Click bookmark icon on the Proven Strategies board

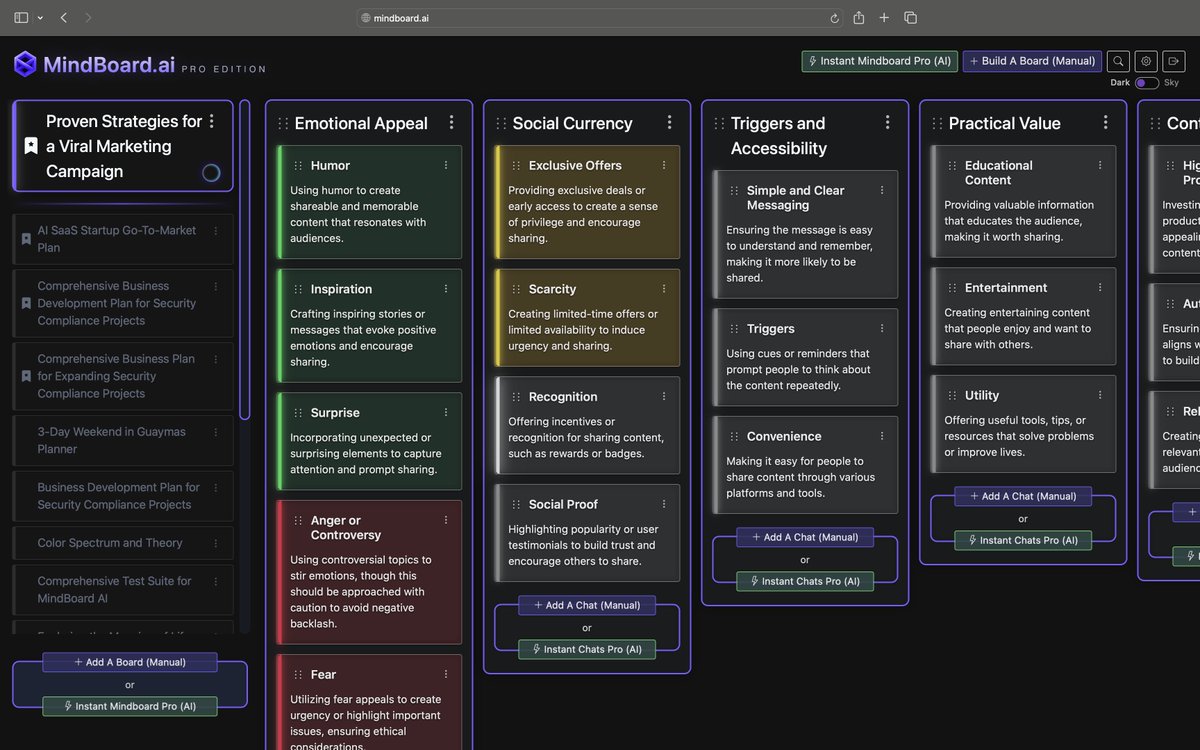(31, 146)
